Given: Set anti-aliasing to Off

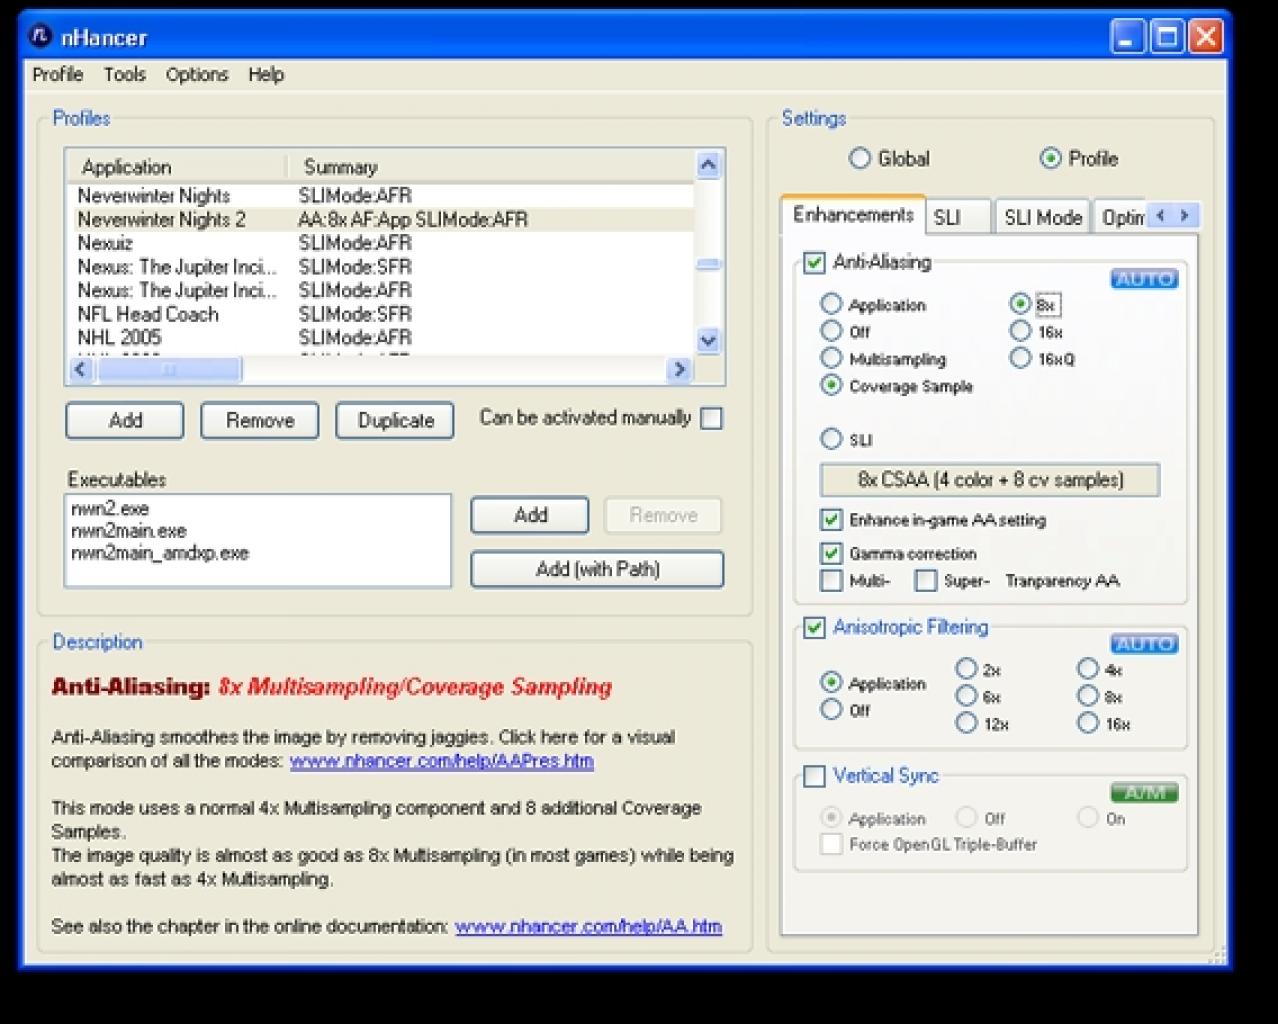Looking at the screenshot, I should coord(831,331).
